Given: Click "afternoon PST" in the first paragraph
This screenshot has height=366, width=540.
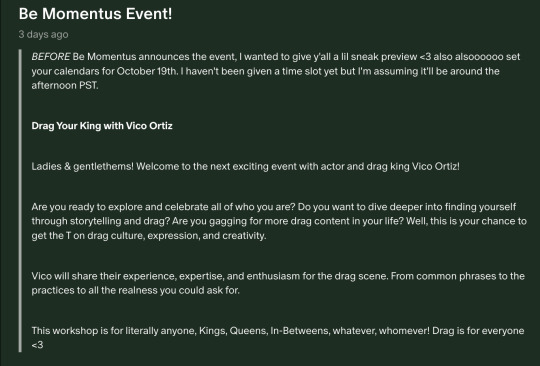Looking at the screenshot, I should pyautogui.click(x=64, y=85).
